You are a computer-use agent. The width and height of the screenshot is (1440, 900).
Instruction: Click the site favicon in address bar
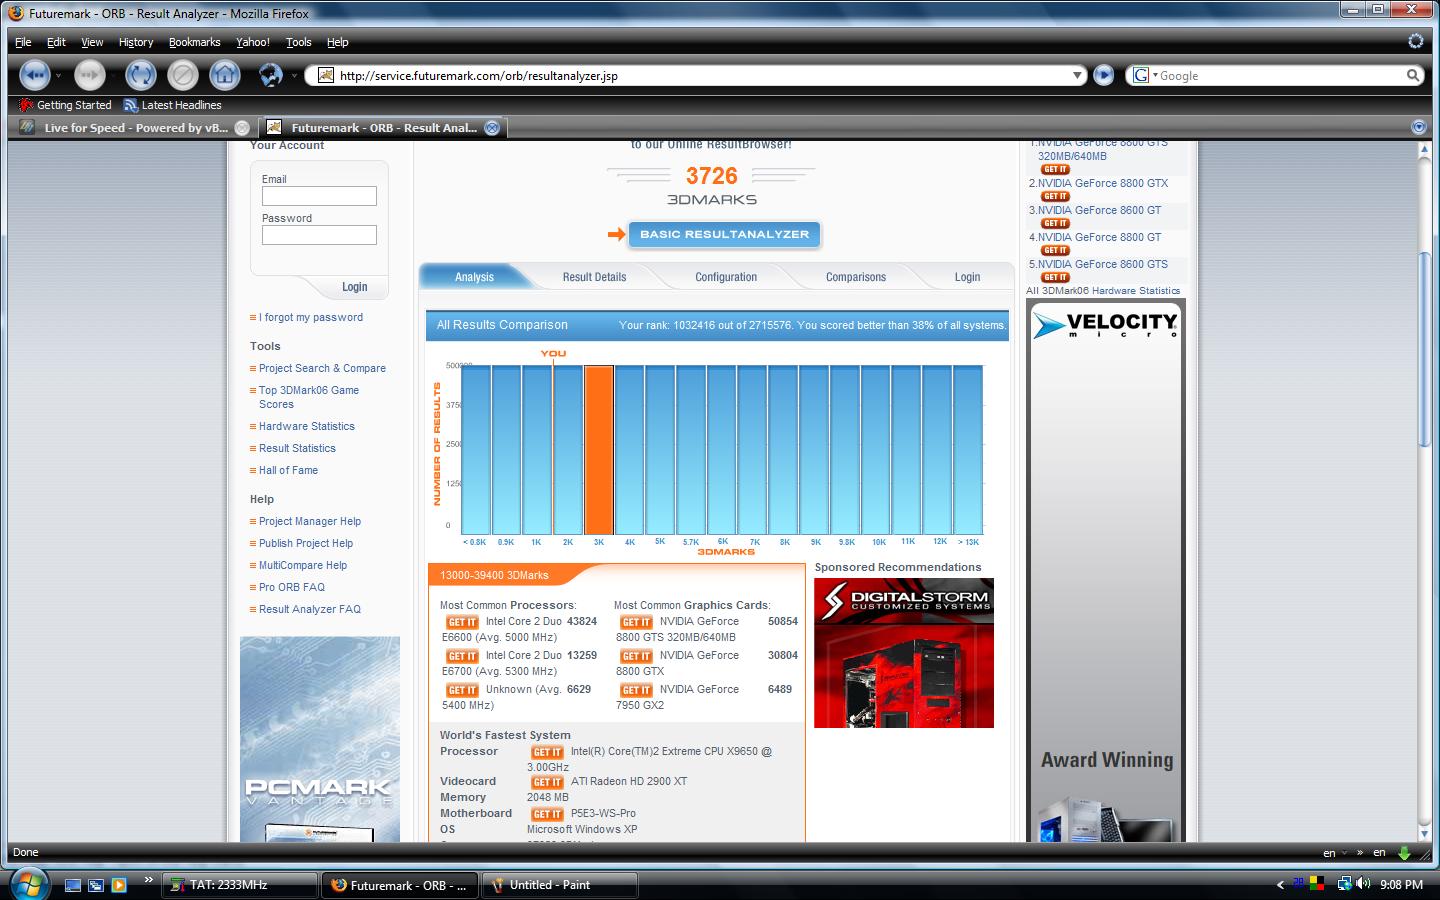click(325, 75)
